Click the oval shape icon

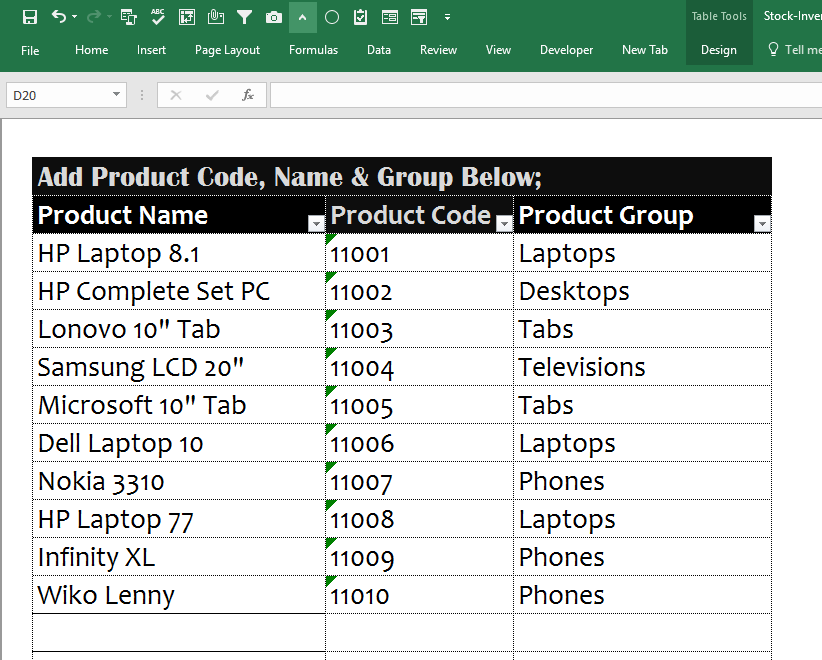[x=332, y=18]
